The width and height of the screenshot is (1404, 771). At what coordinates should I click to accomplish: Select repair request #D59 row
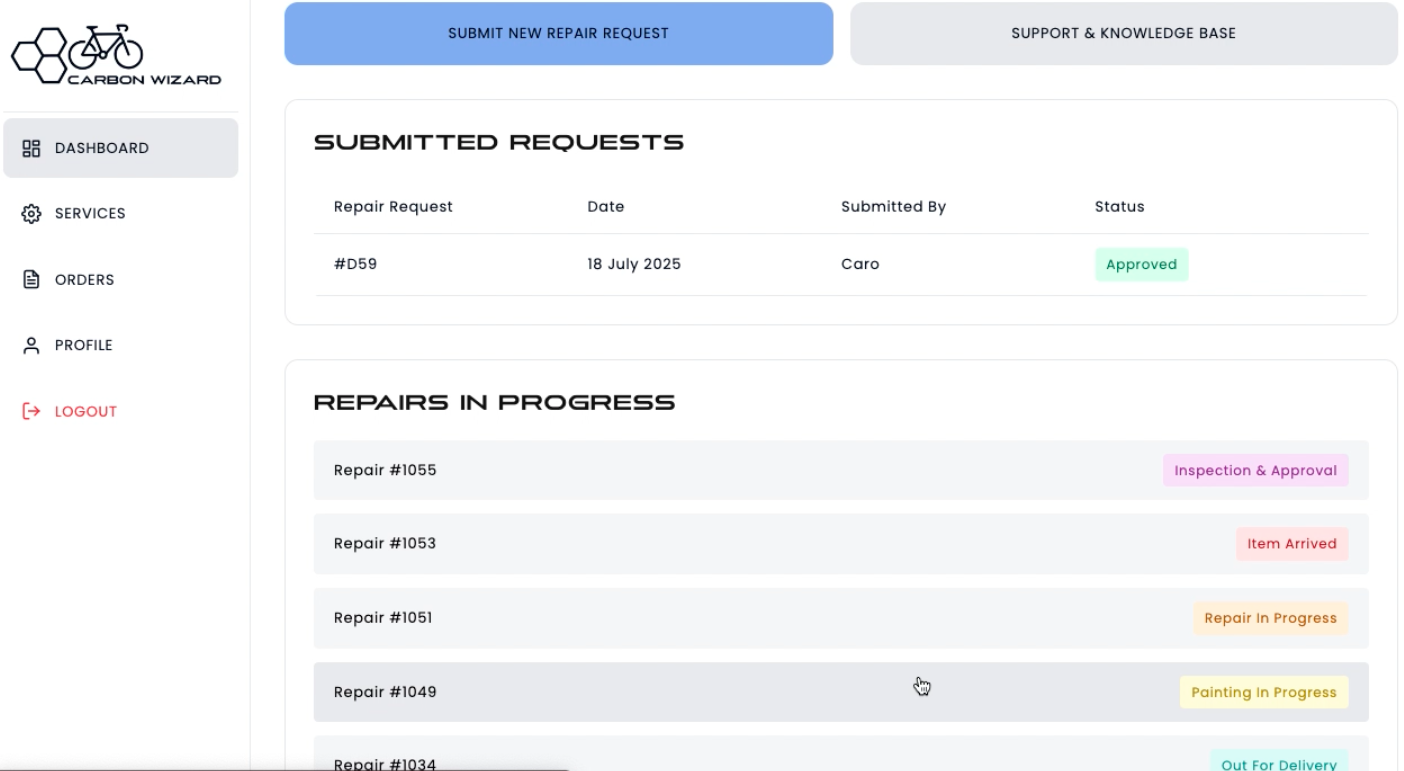pyautogui.click(x=355, y=265)
